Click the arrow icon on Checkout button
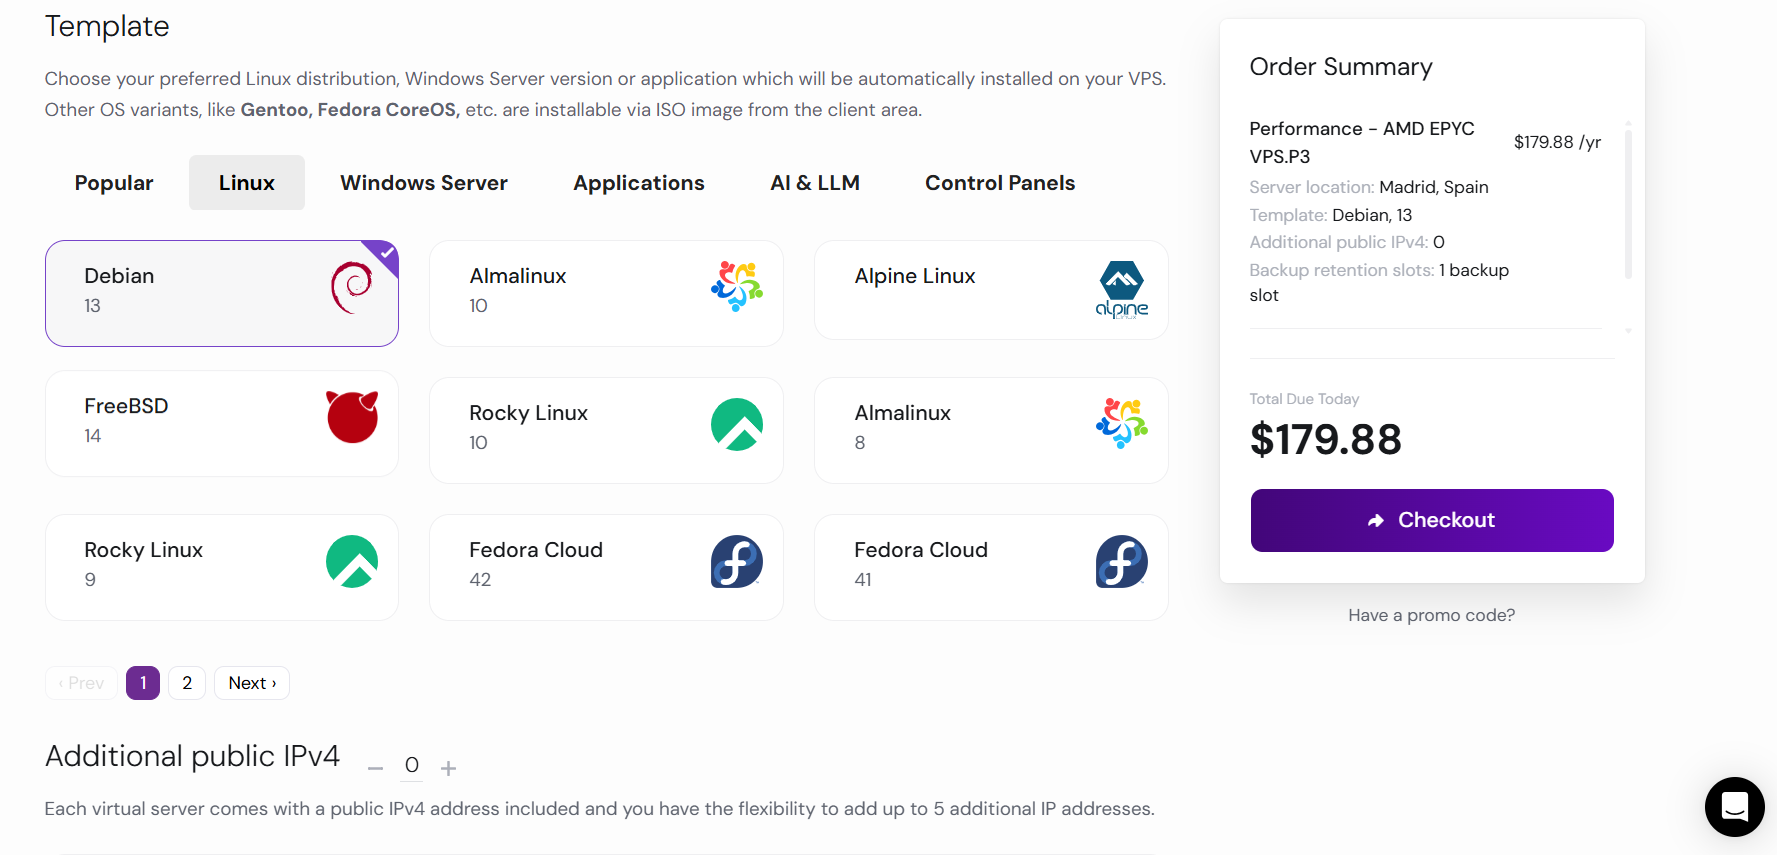Screen dimensions: 1777x855 click(1376, 520)
